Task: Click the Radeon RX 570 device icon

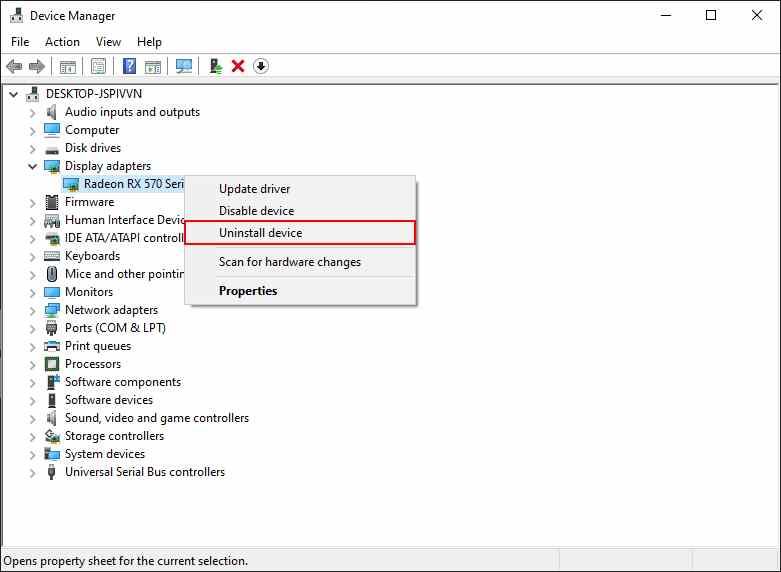Action: tap(71, 184)
